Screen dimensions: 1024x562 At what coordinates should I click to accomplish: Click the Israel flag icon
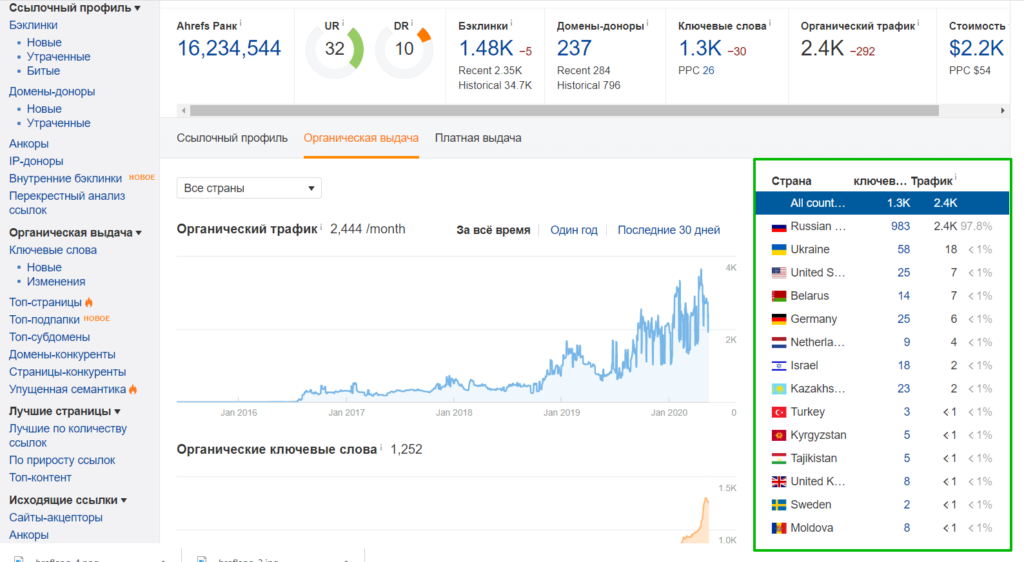pos(778,366)
